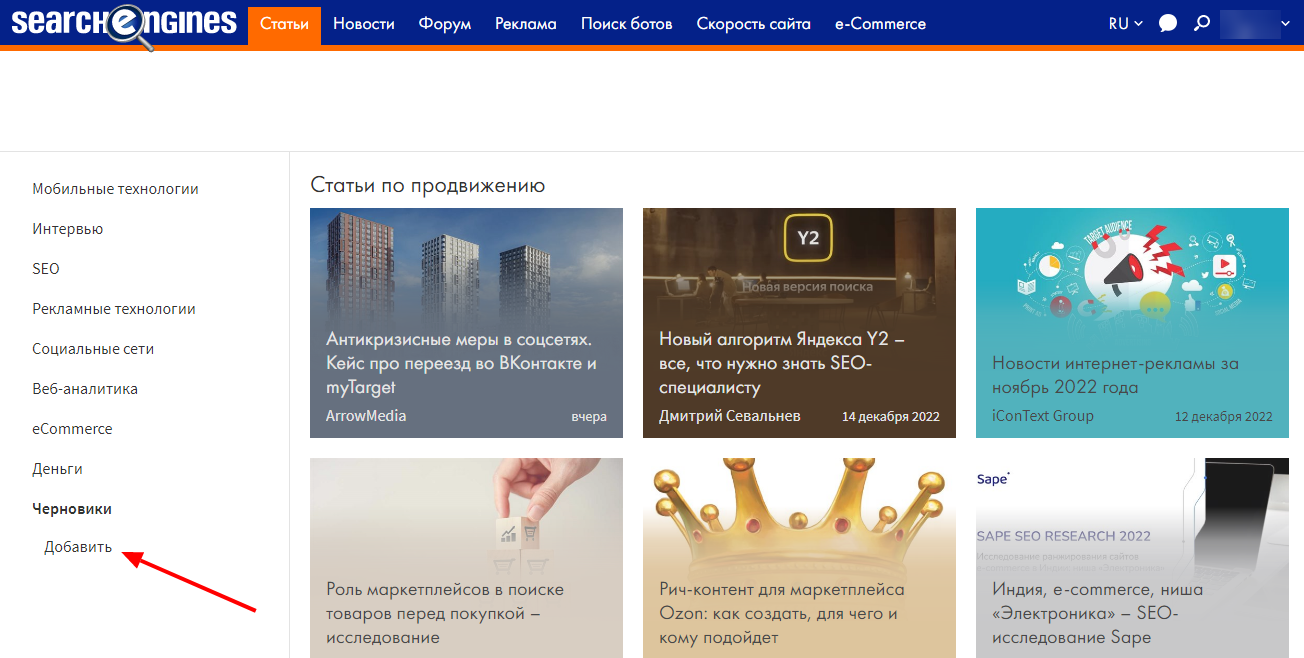Viewport: 1304px width, 658px height.
Task: Select the Мобильные технологии category
Action: [115, 189]
